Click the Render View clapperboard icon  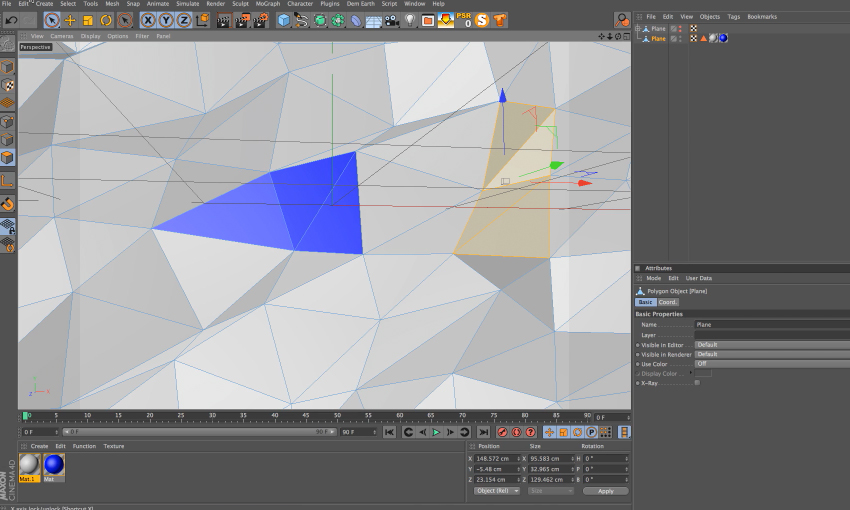tap(224, 20)
